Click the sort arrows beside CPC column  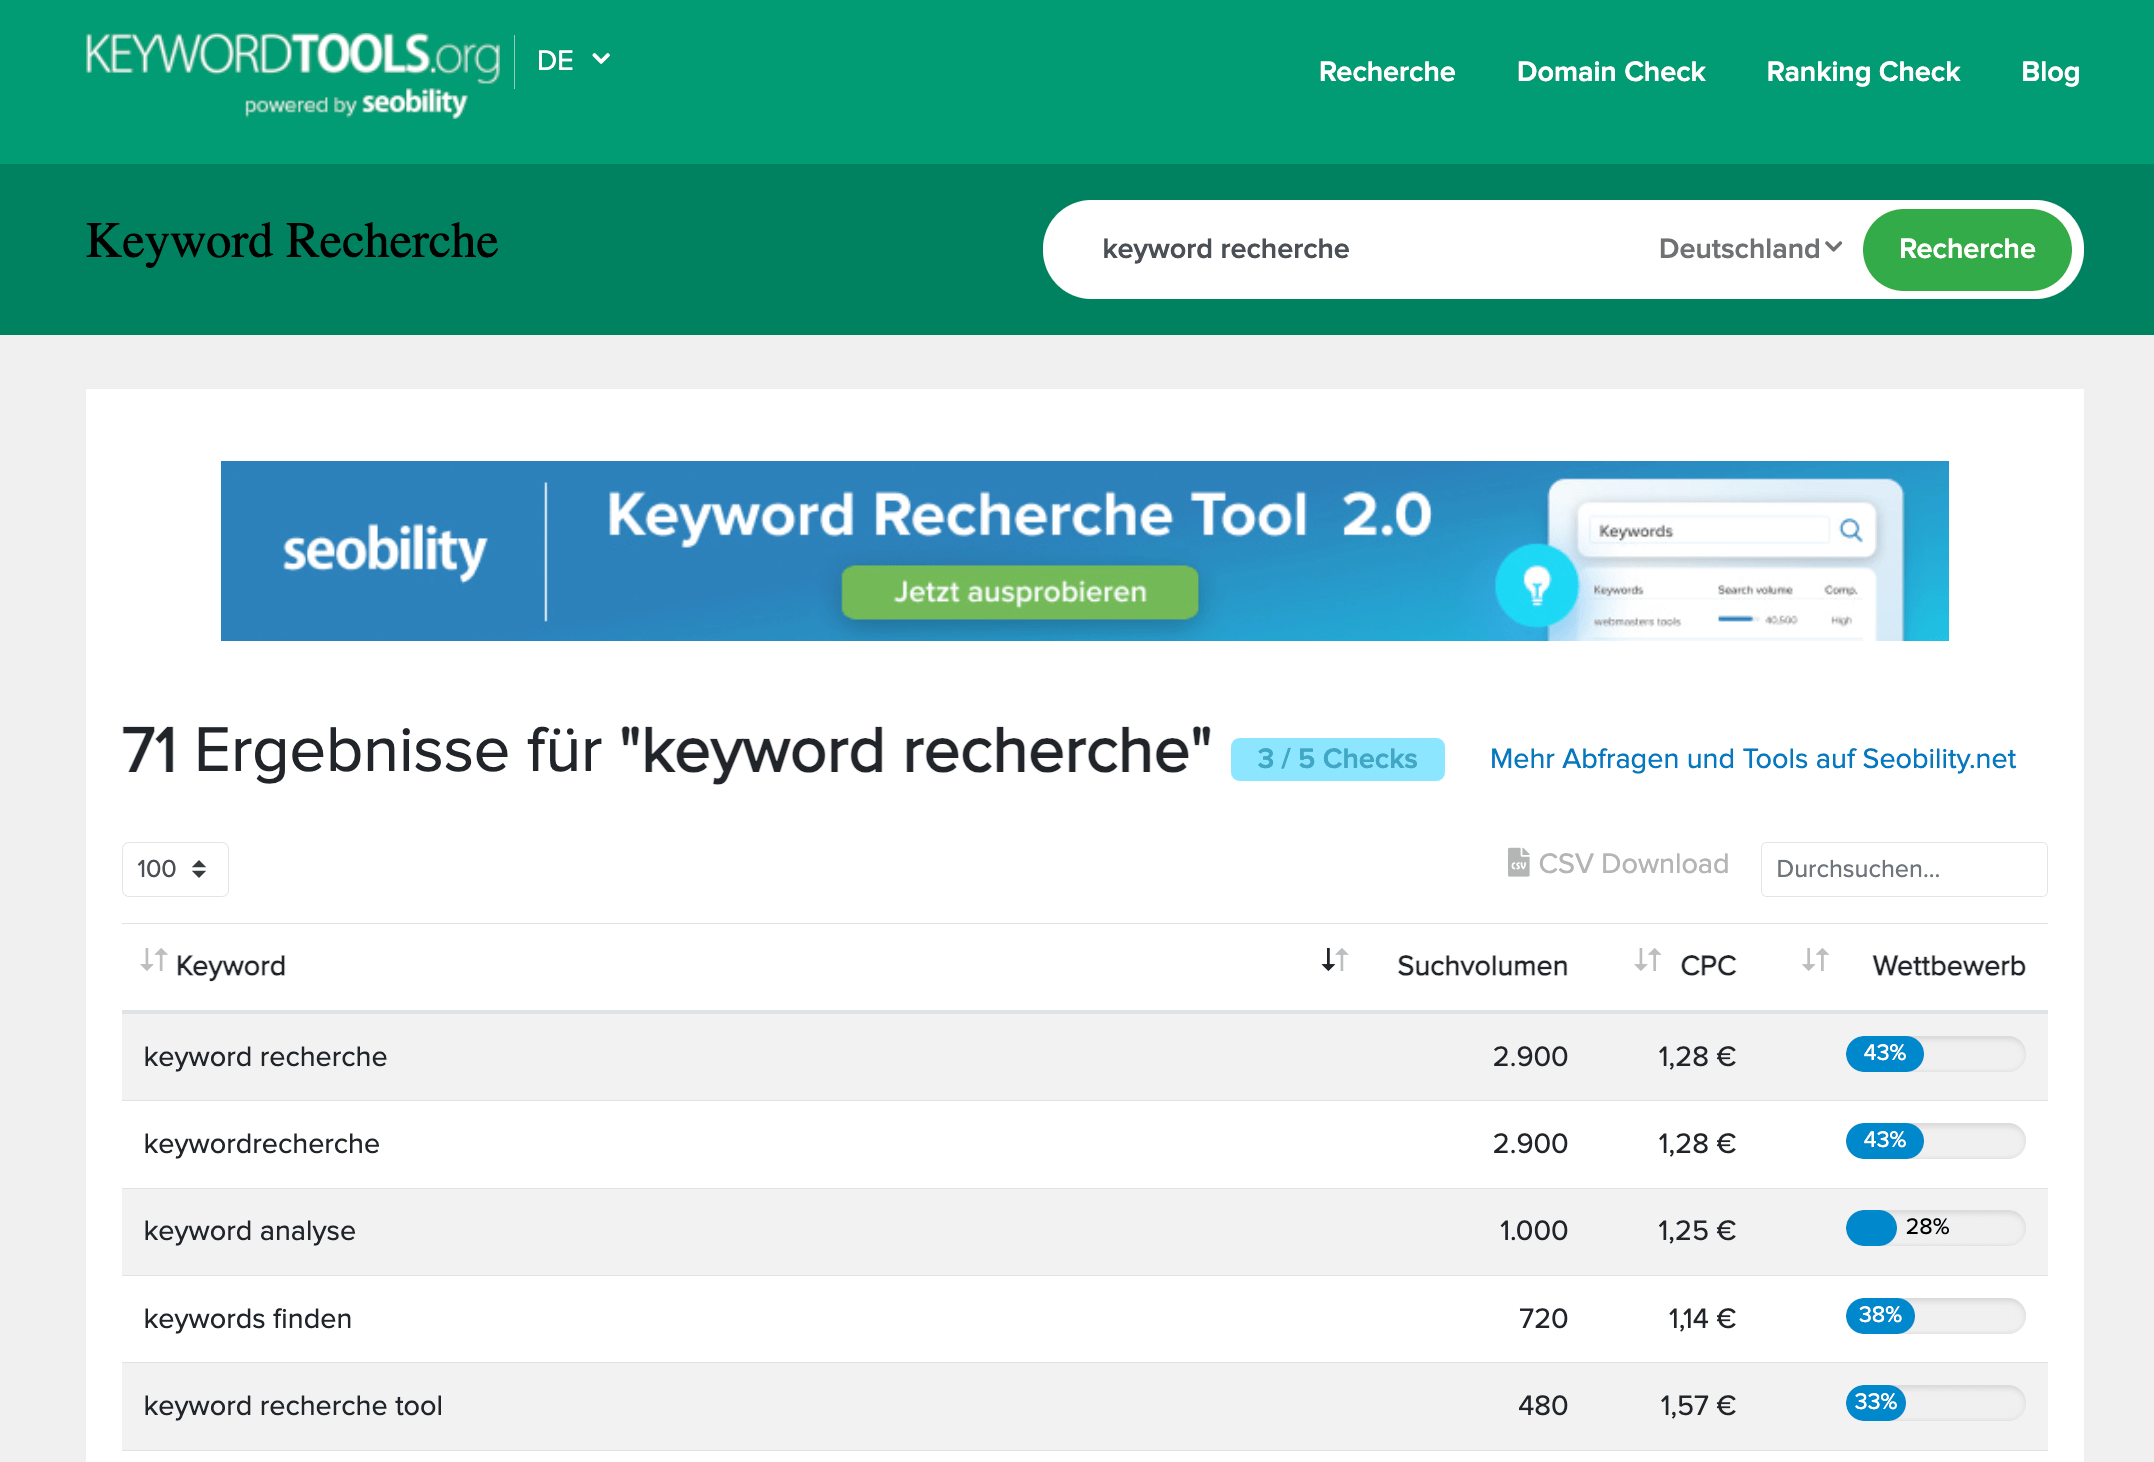tap(1647, 961)
